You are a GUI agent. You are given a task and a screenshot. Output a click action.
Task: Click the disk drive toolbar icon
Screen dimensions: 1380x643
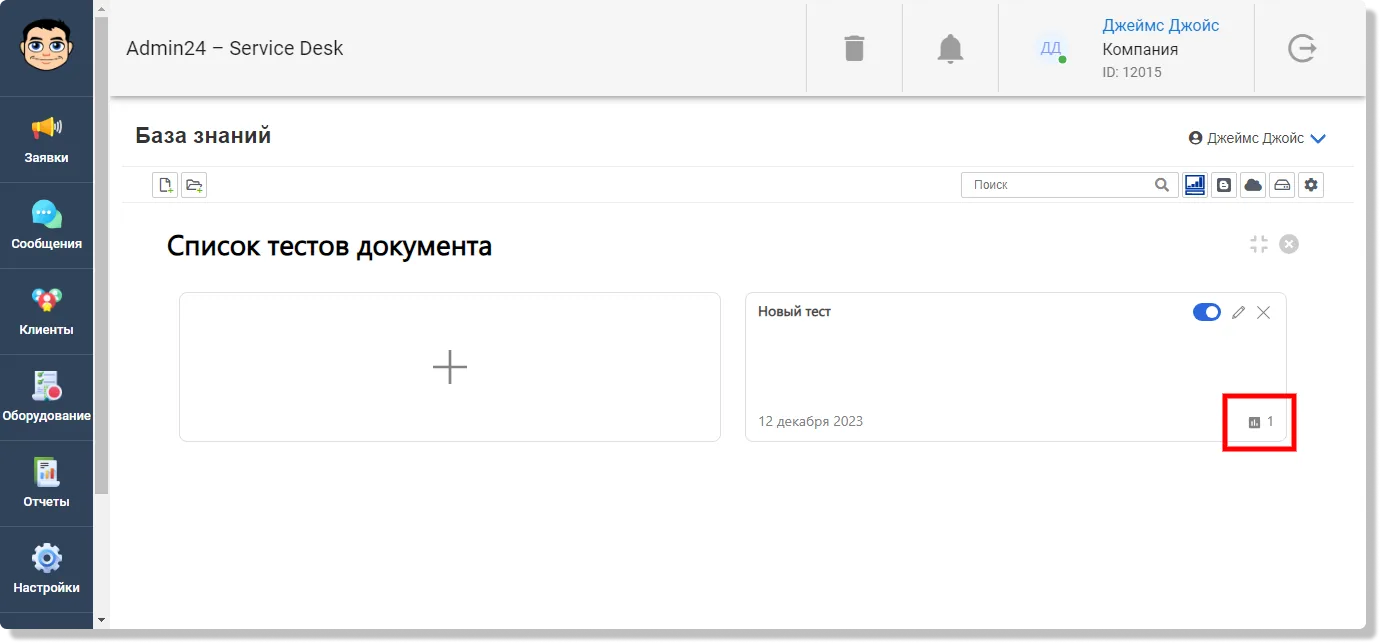tap(1282, 184)
